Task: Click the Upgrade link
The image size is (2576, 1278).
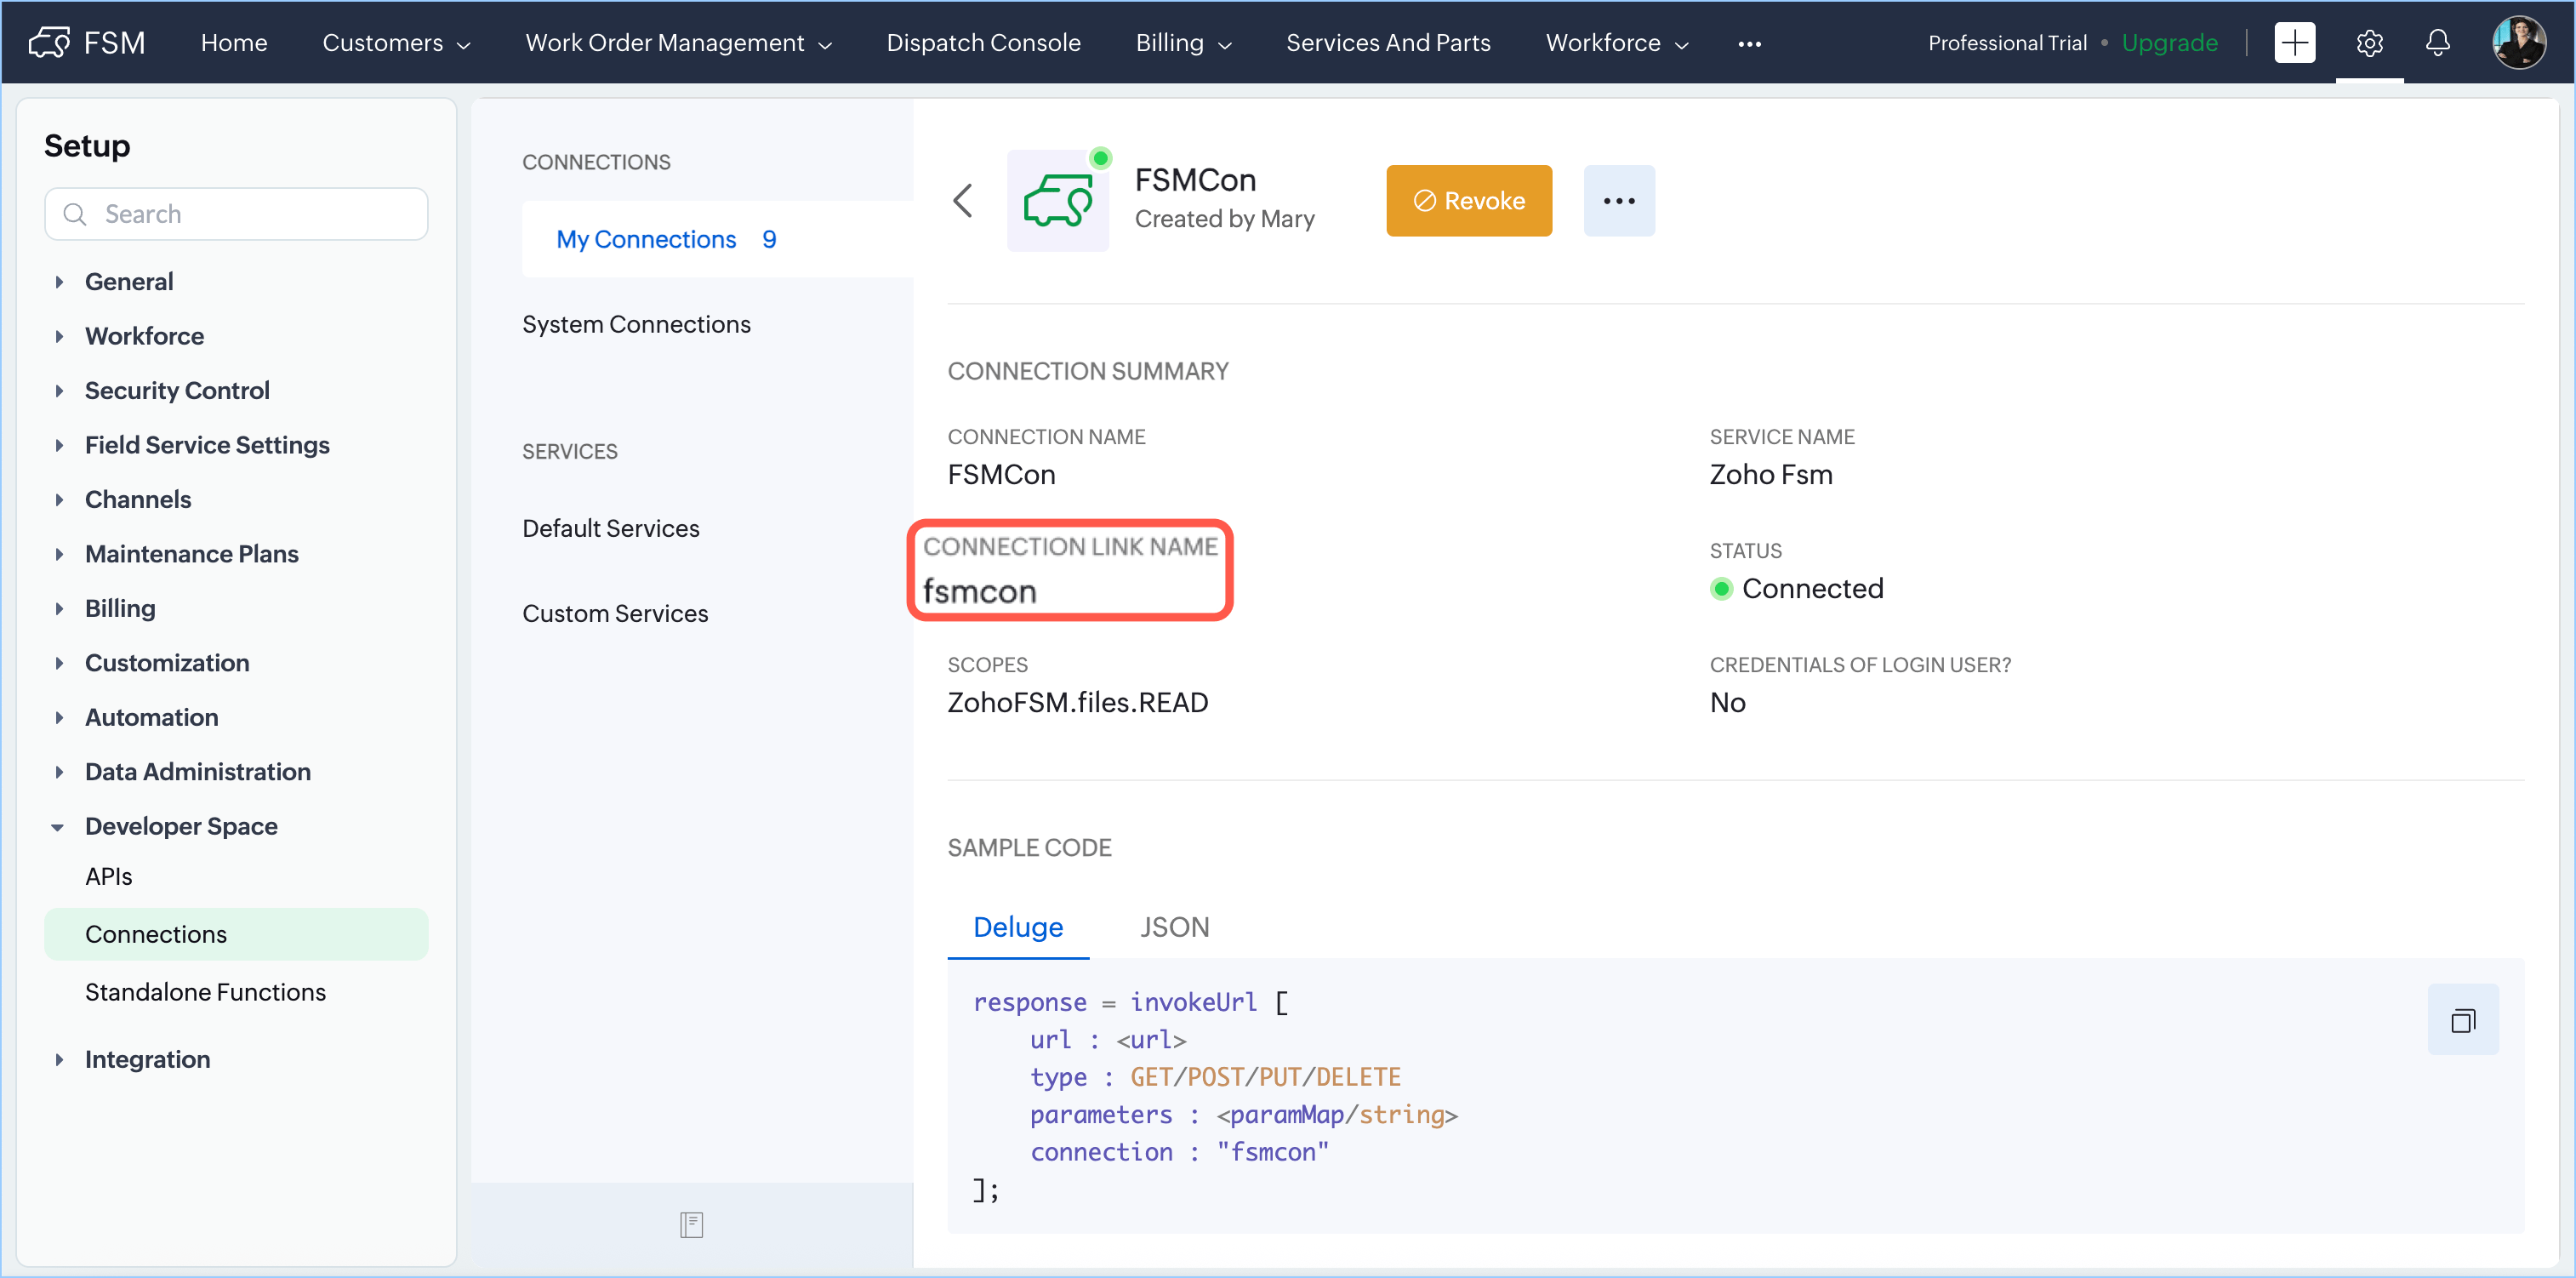Action: tap(2169, 43)
